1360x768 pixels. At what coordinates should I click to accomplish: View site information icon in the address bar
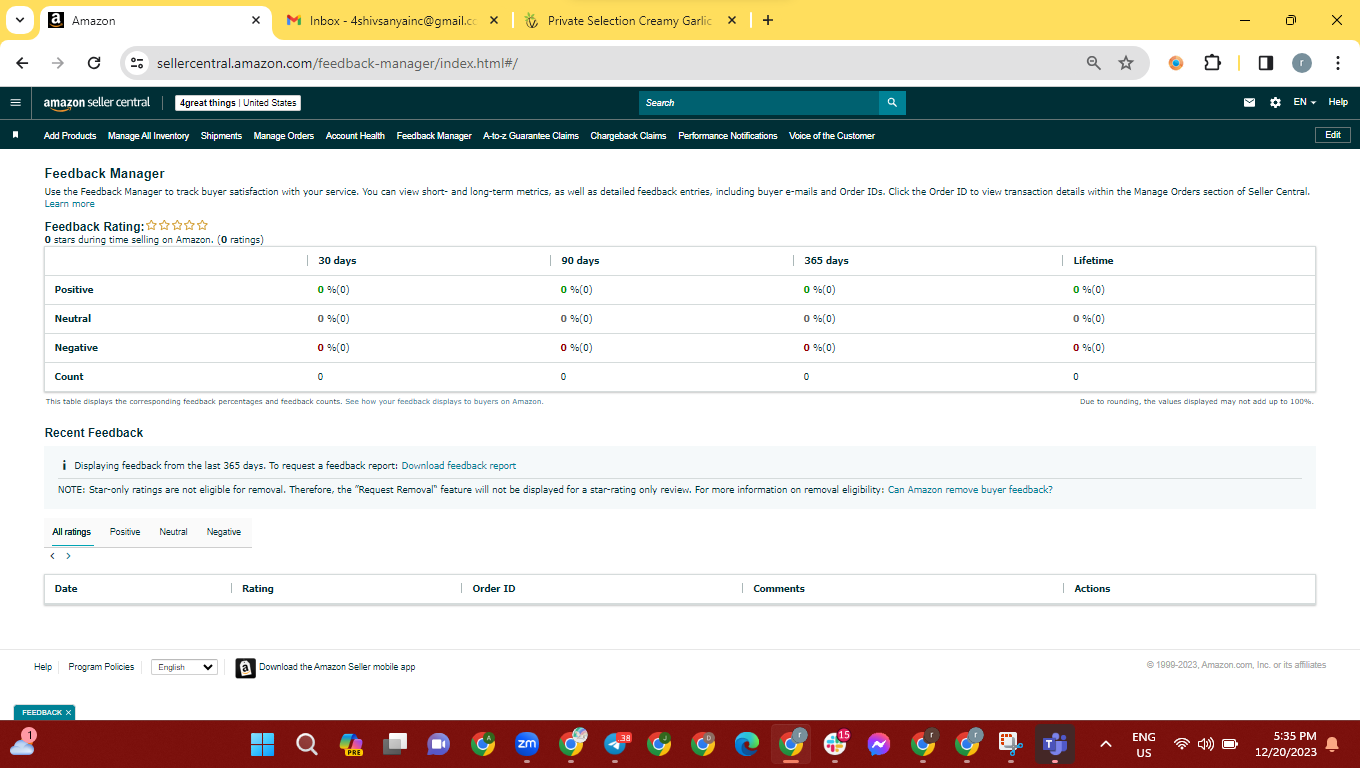click(138, 63)
